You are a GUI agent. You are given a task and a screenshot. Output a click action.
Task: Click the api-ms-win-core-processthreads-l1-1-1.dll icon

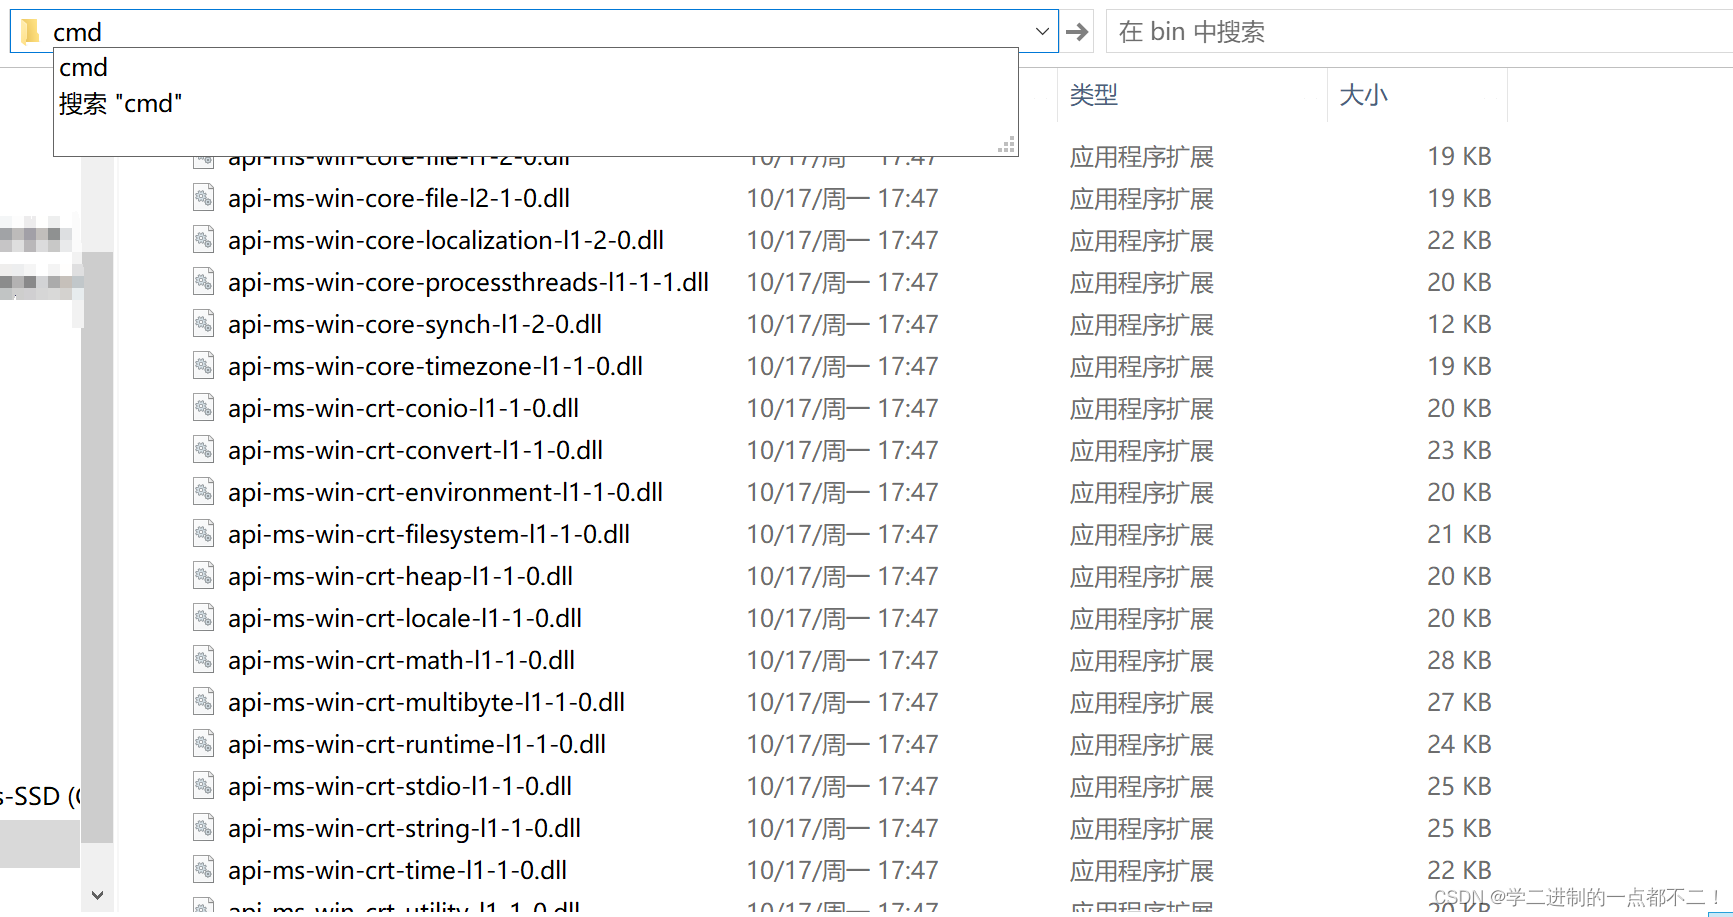(203, 281)
